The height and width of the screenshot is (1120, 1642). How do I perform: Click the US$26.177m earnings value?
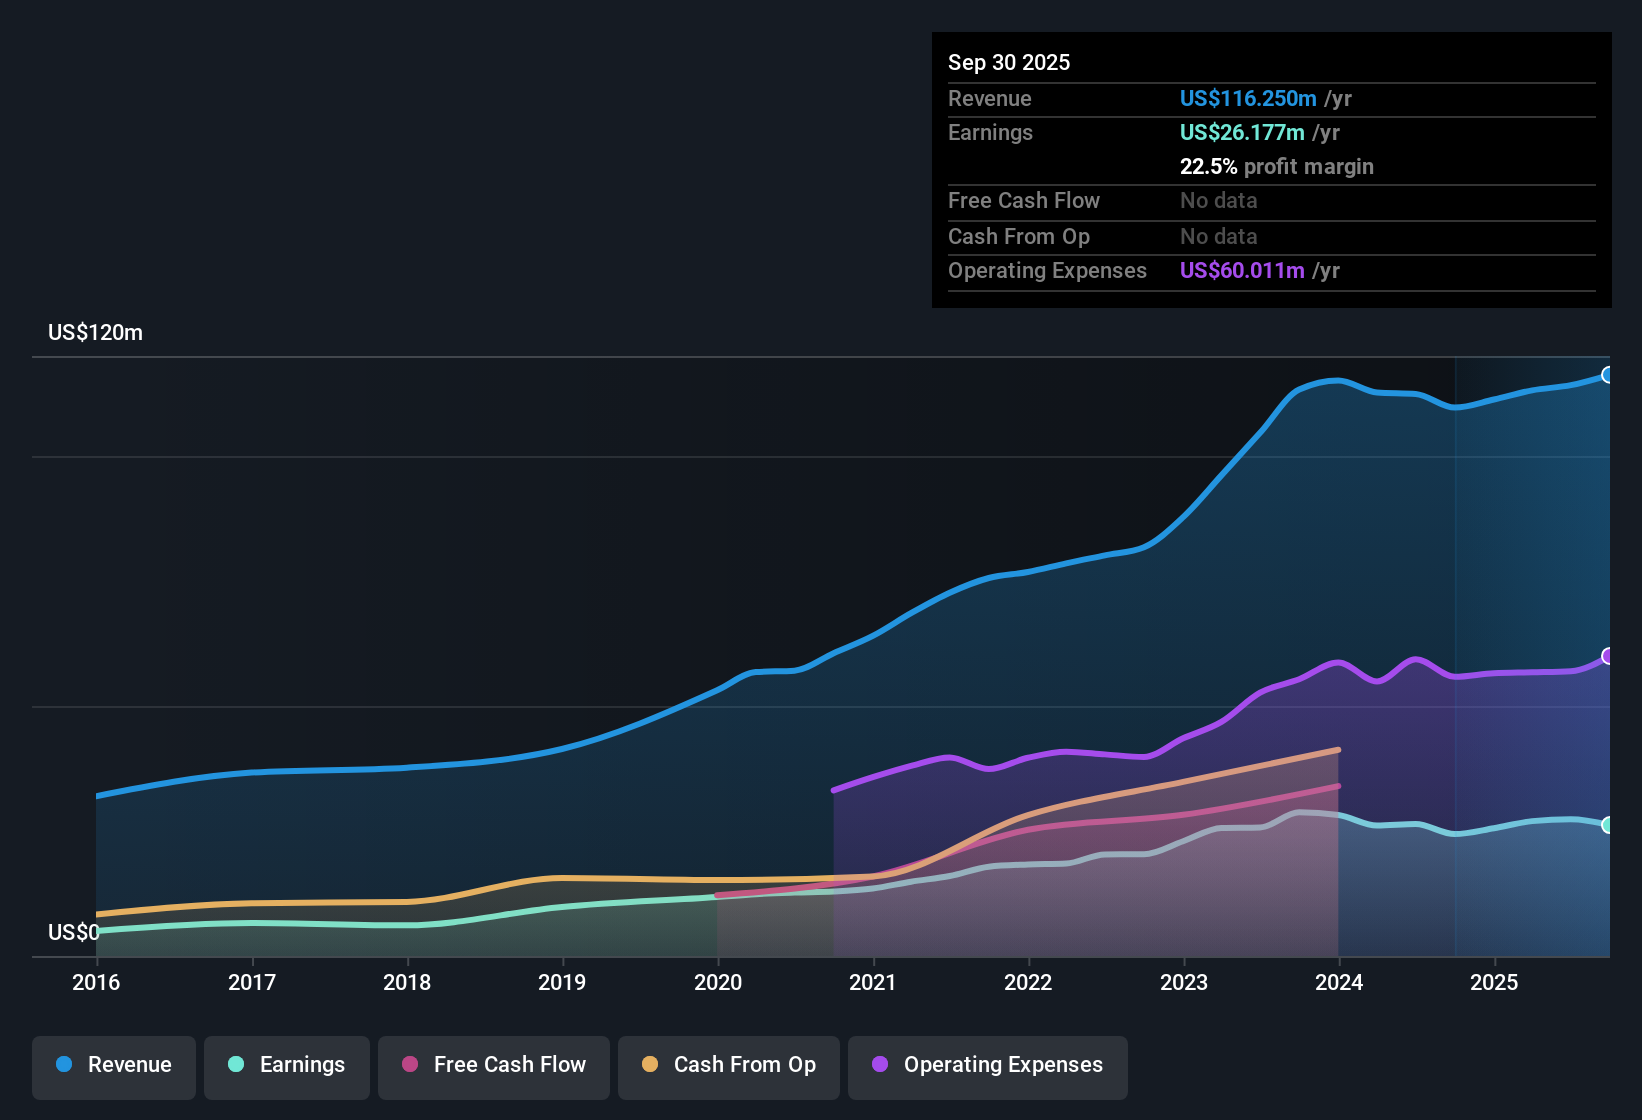tap(1242, 132)
